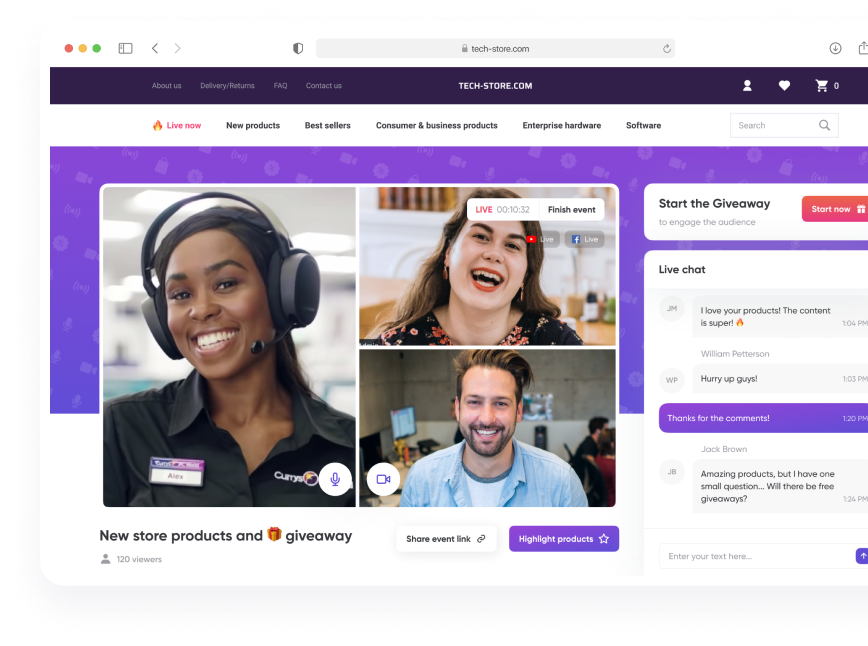868x646 pixels.
Task: Click the Highlight products button
Action: coord(564,539)
